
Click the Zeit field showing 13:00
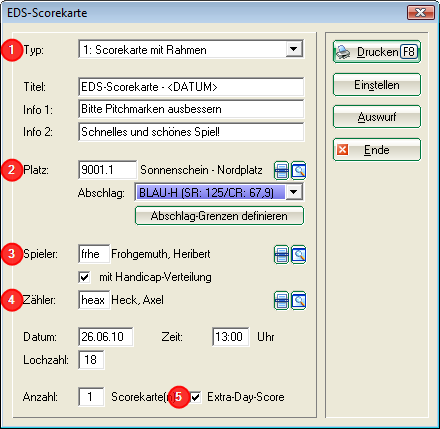[x=231, y=337]
